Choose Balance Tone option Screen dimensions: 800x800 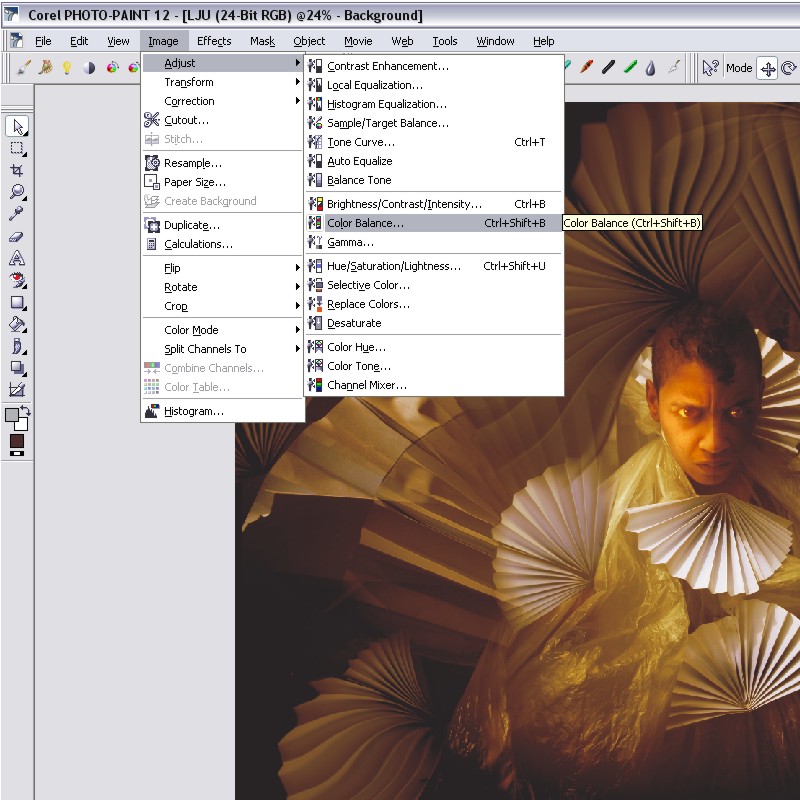tap(434, 180)
